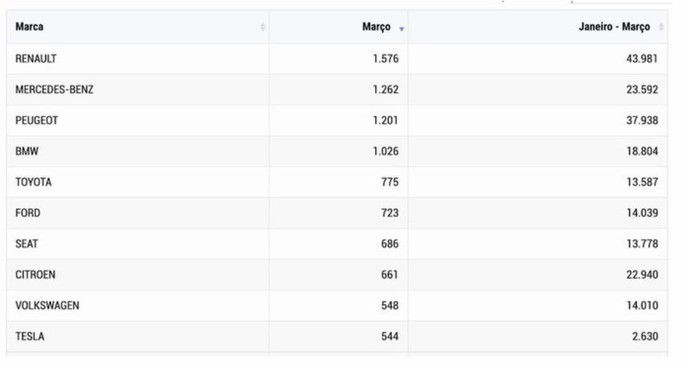This screenshot has width=685, height=366.
Task: Click the descending sort arrow beside Março
Action: [x=401, y=29]
